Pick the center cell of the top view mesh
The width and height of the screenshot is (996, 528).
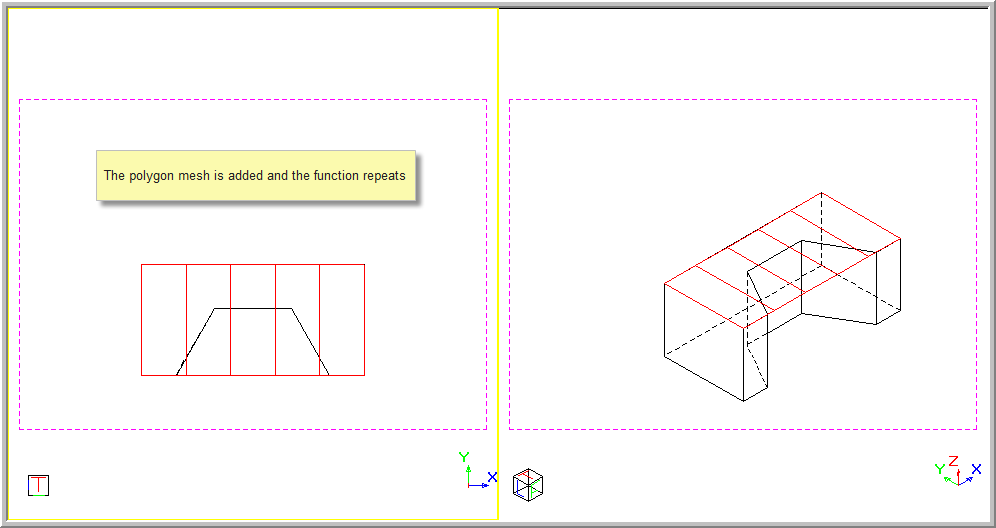pos(253,285)
